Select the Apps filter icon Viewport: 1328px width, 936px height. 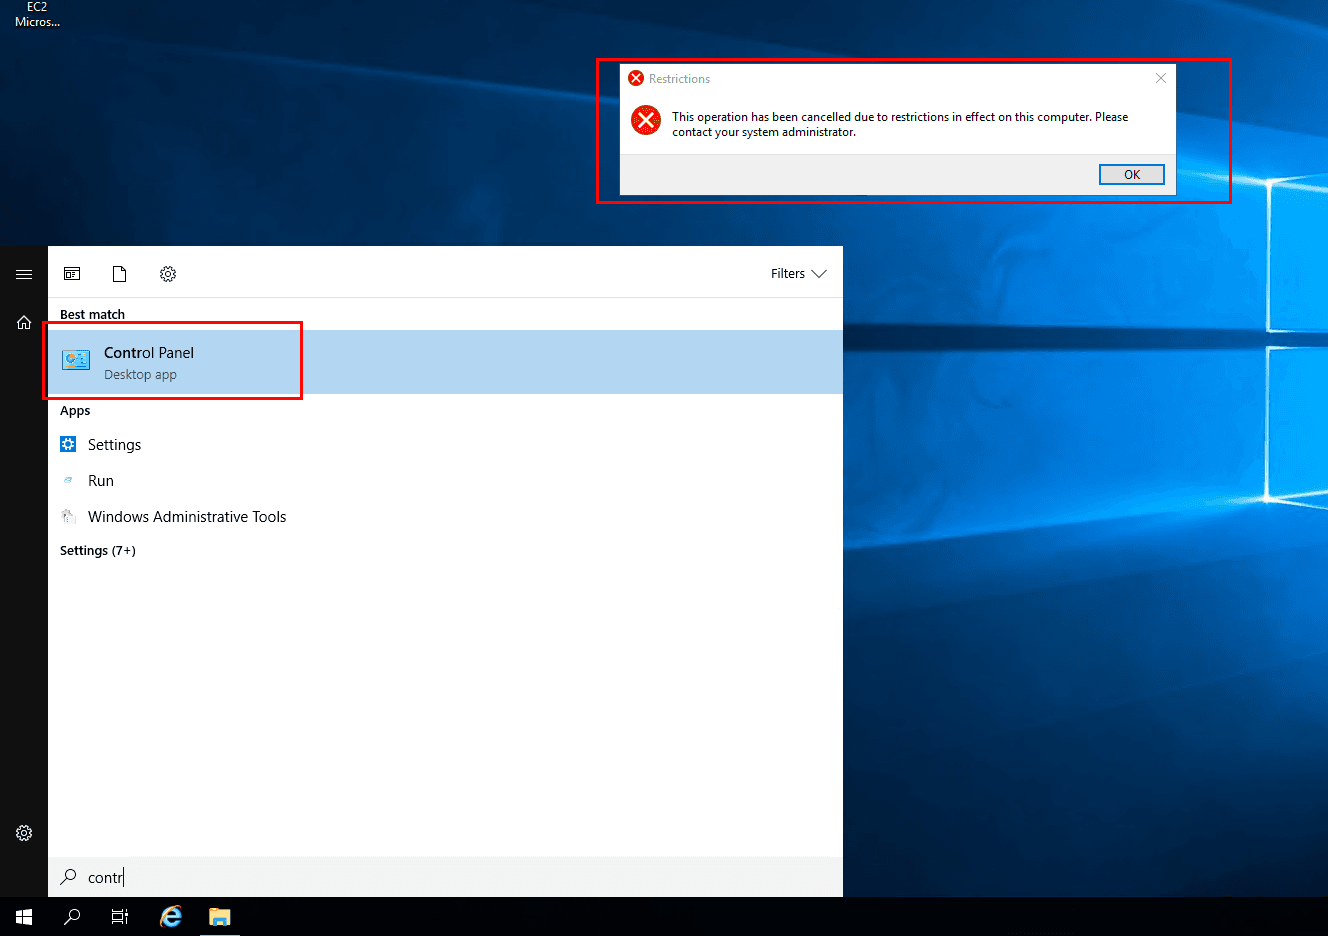pyautogui.click(x=72, y=274)
